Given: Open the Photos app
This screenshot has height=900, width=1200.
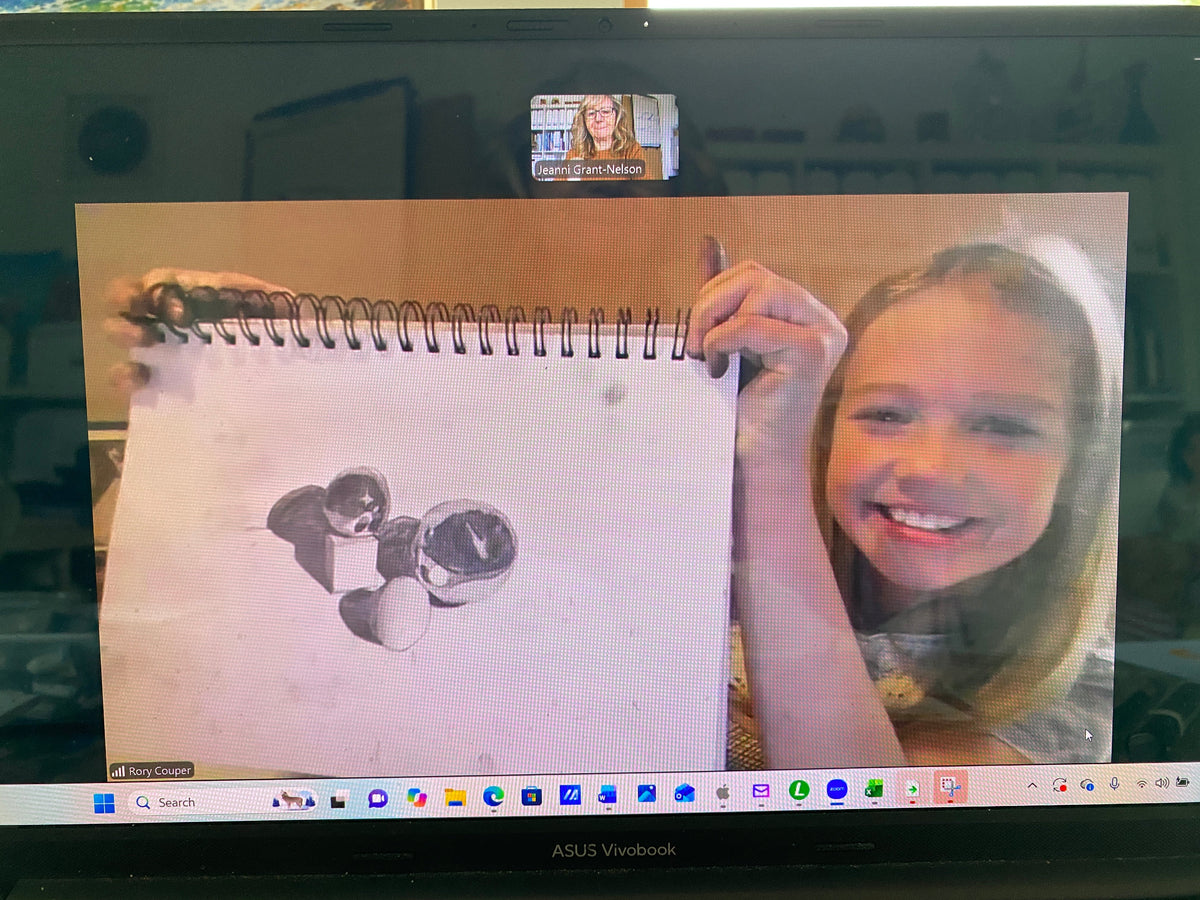Looking at the screenshot, I should 646,793.
